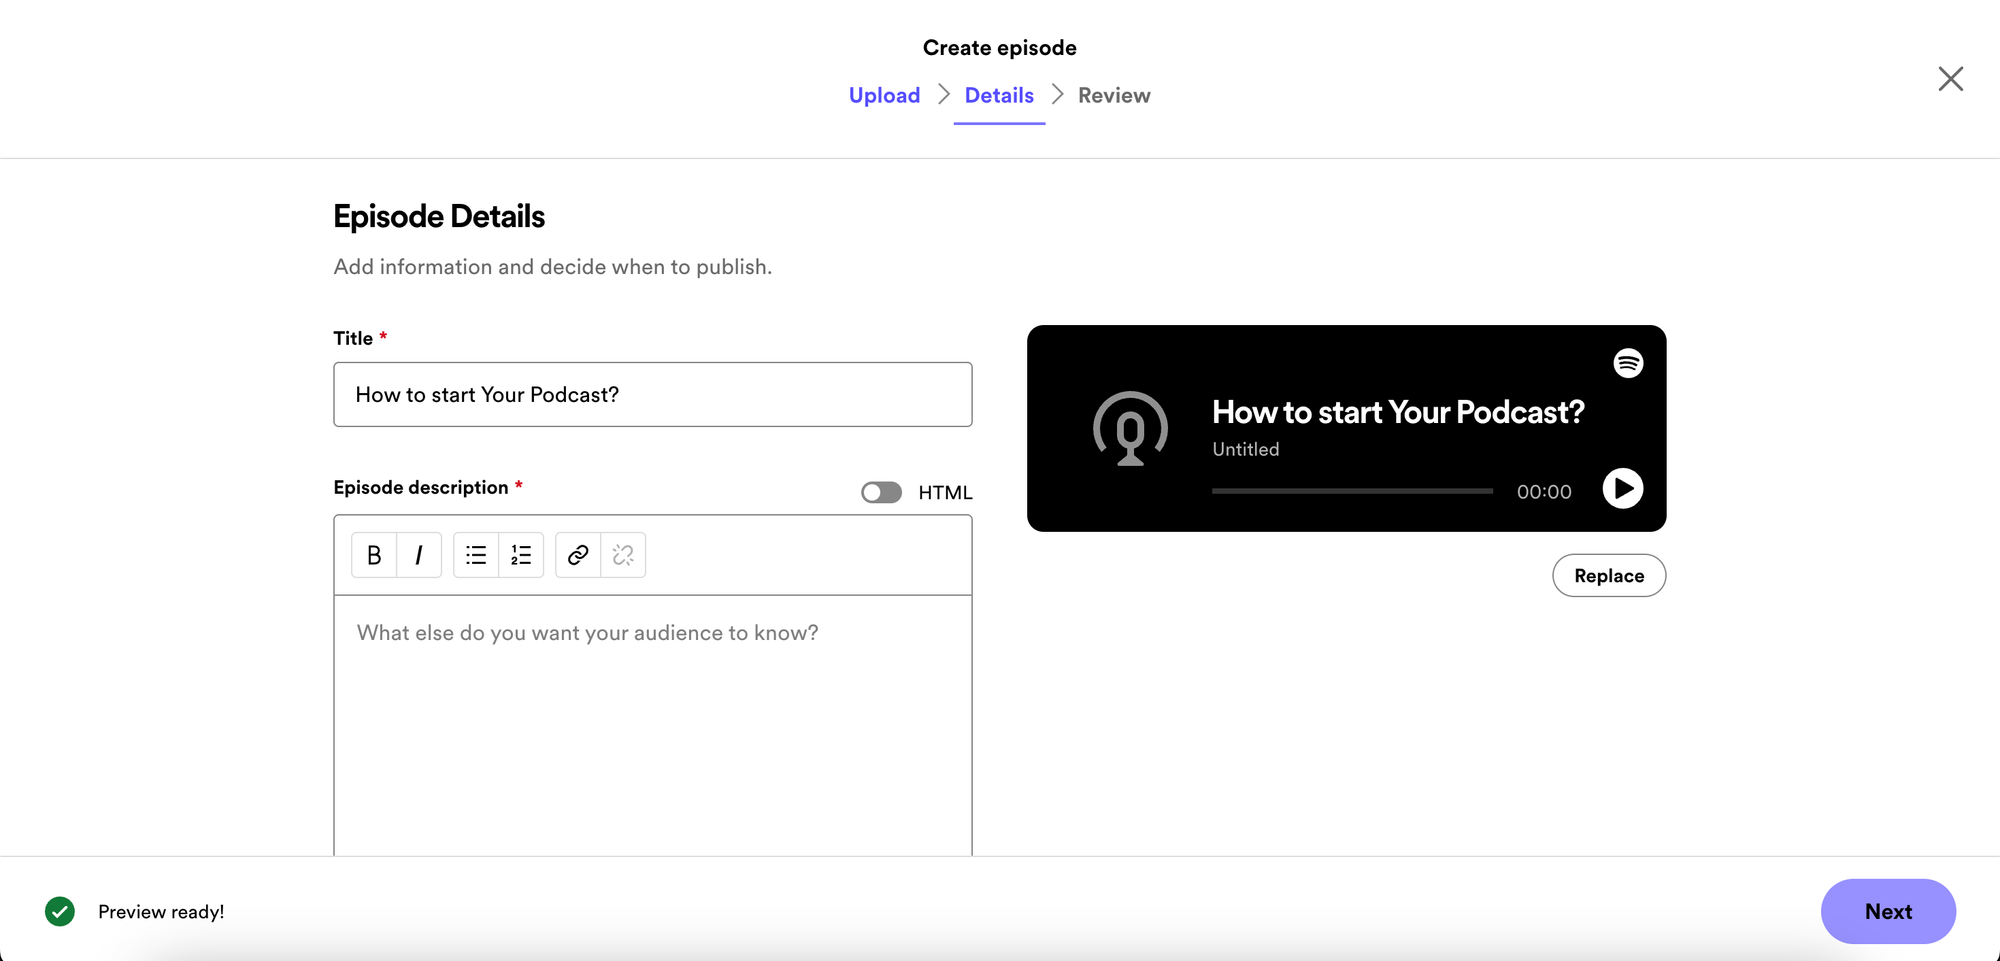Toggle bold formatting in description editor
This screenshot has width=2000, height=961.
tap(374, 555)
